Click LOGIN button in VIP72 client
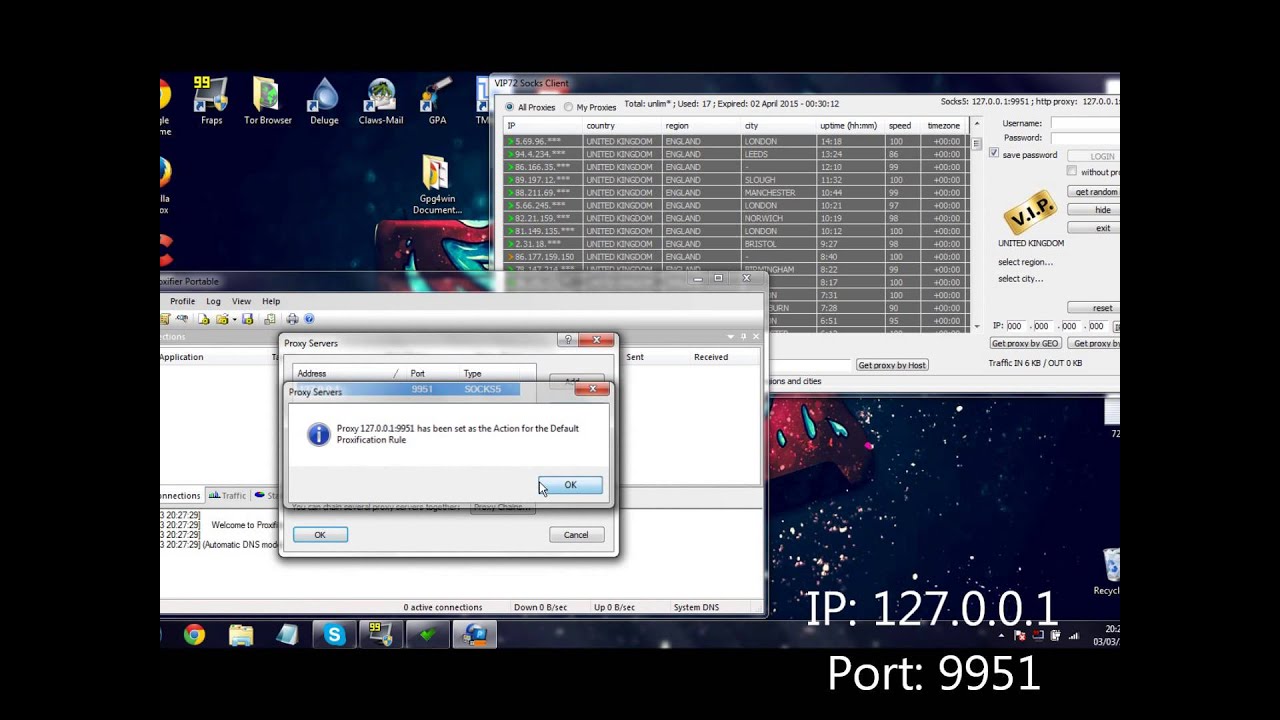 tap(1093, 156)
